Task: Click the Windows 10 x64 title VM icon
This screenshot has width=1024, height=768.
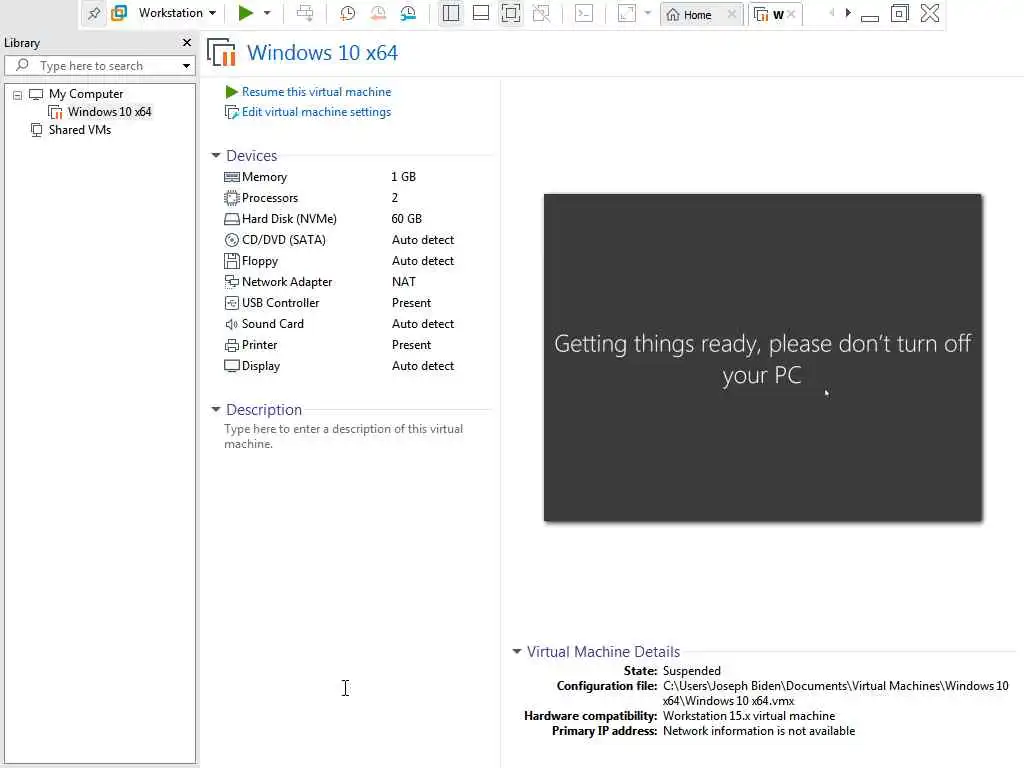Action: 221,53
